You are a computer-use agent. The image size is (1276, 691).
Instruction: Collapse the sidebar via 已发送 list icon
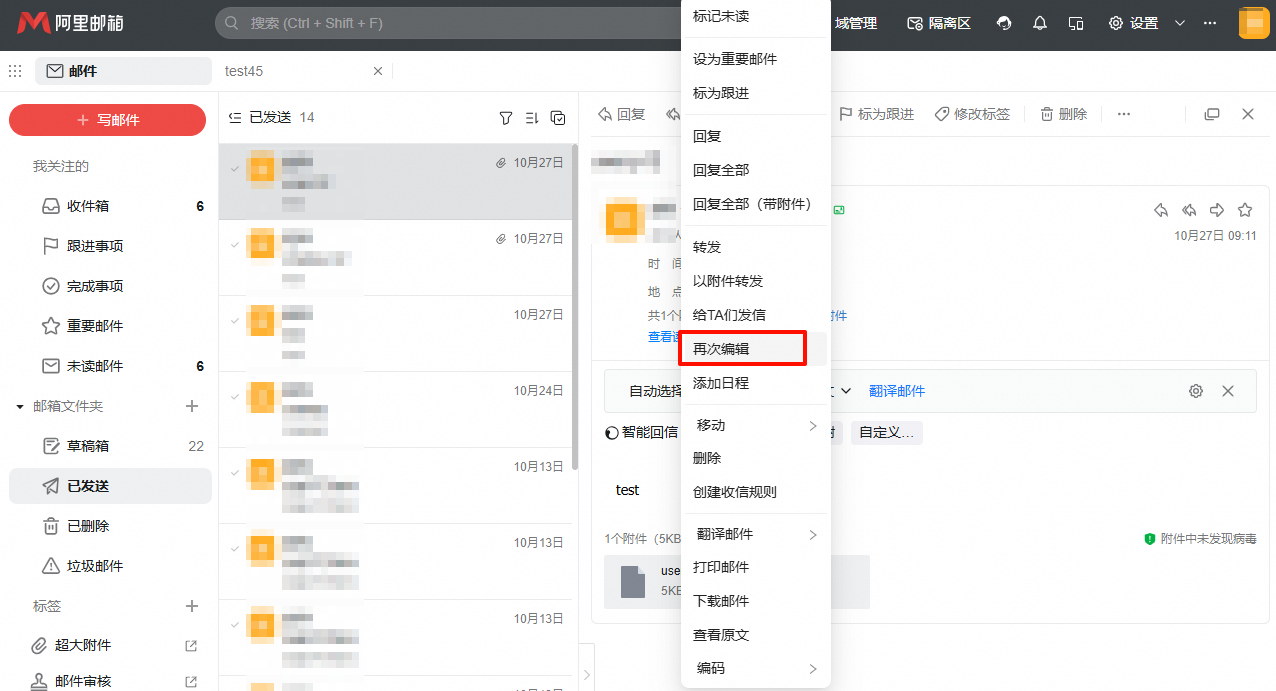pyautogui.click(x=235, y=118)
